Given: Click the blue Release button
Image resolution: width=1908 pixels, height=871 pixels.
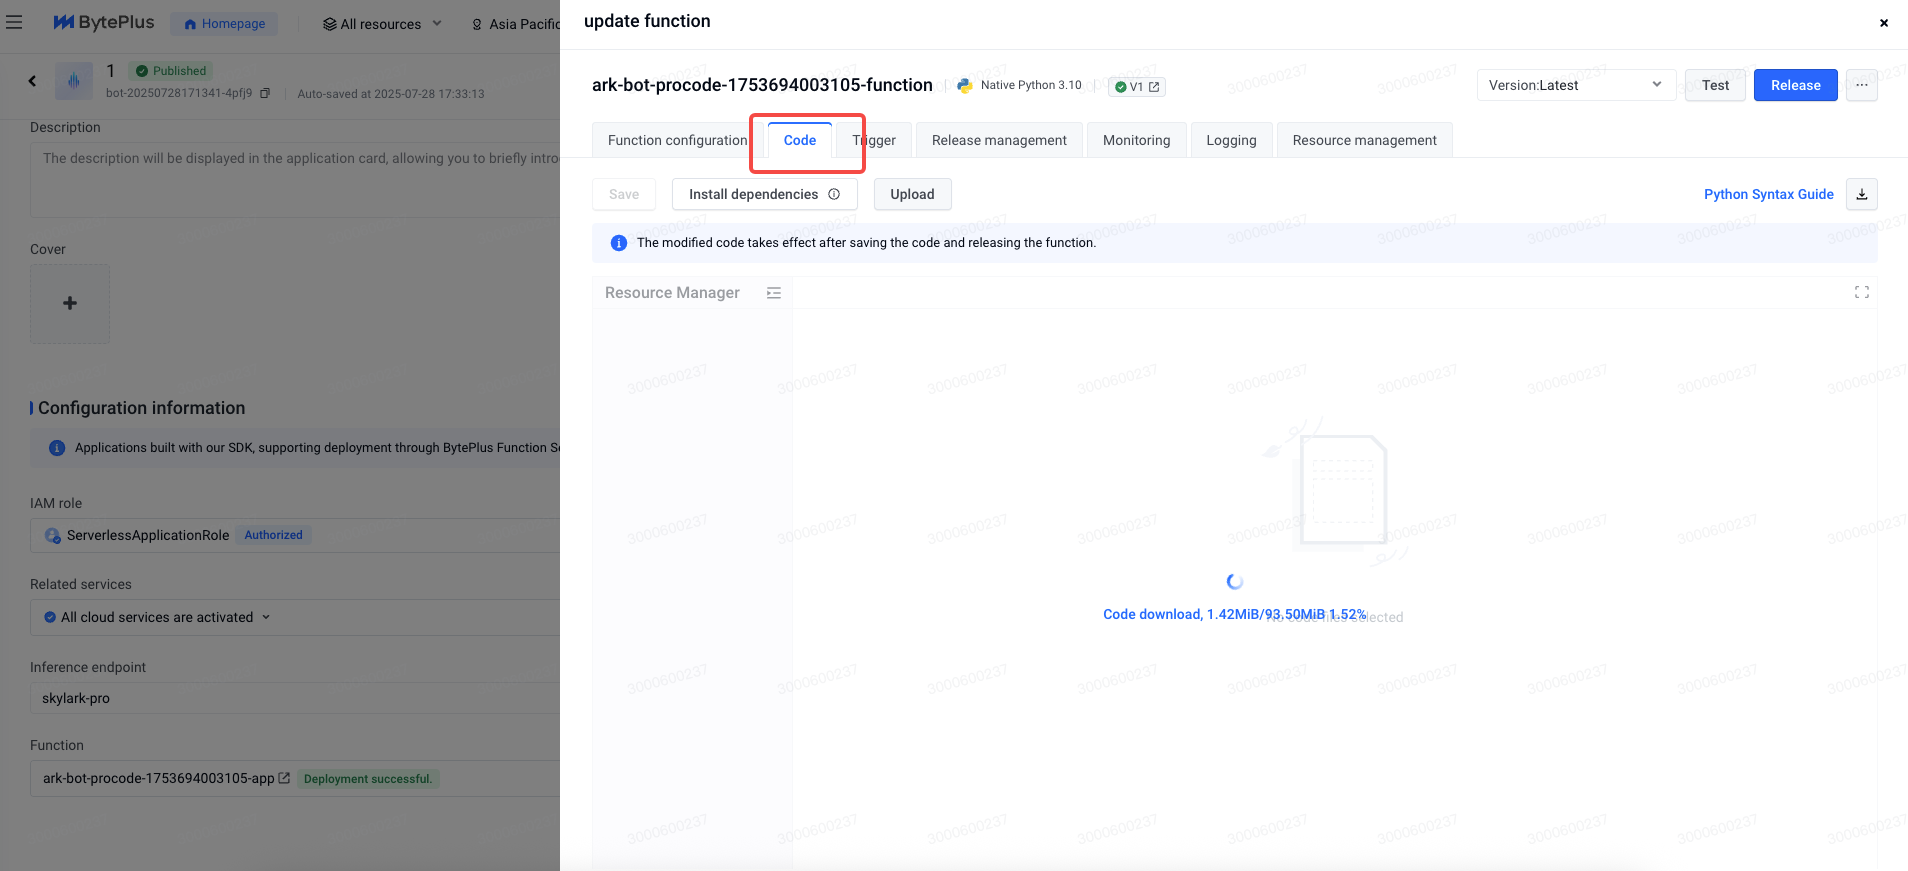Looking at the screenshot, I should [1795, 85].
